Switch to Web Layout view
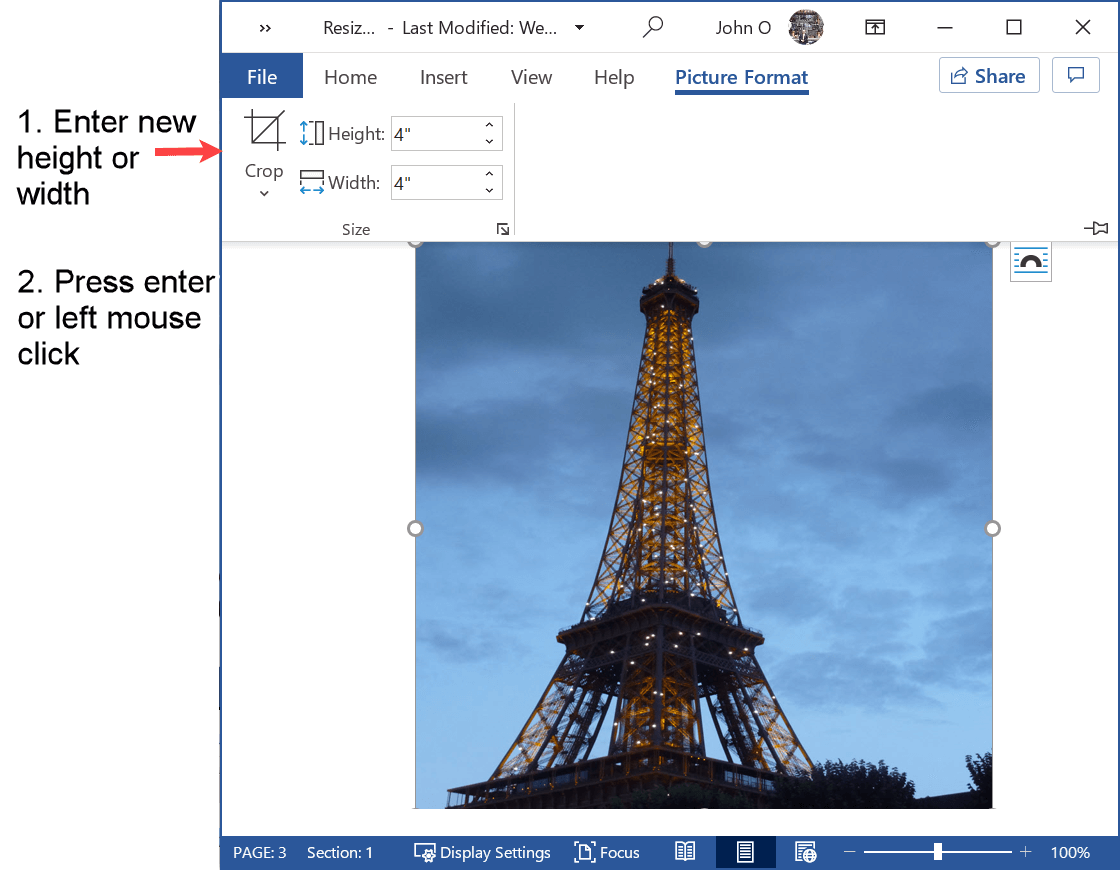The height and width of the screenshot is (870, 1120). coord(805,852)
